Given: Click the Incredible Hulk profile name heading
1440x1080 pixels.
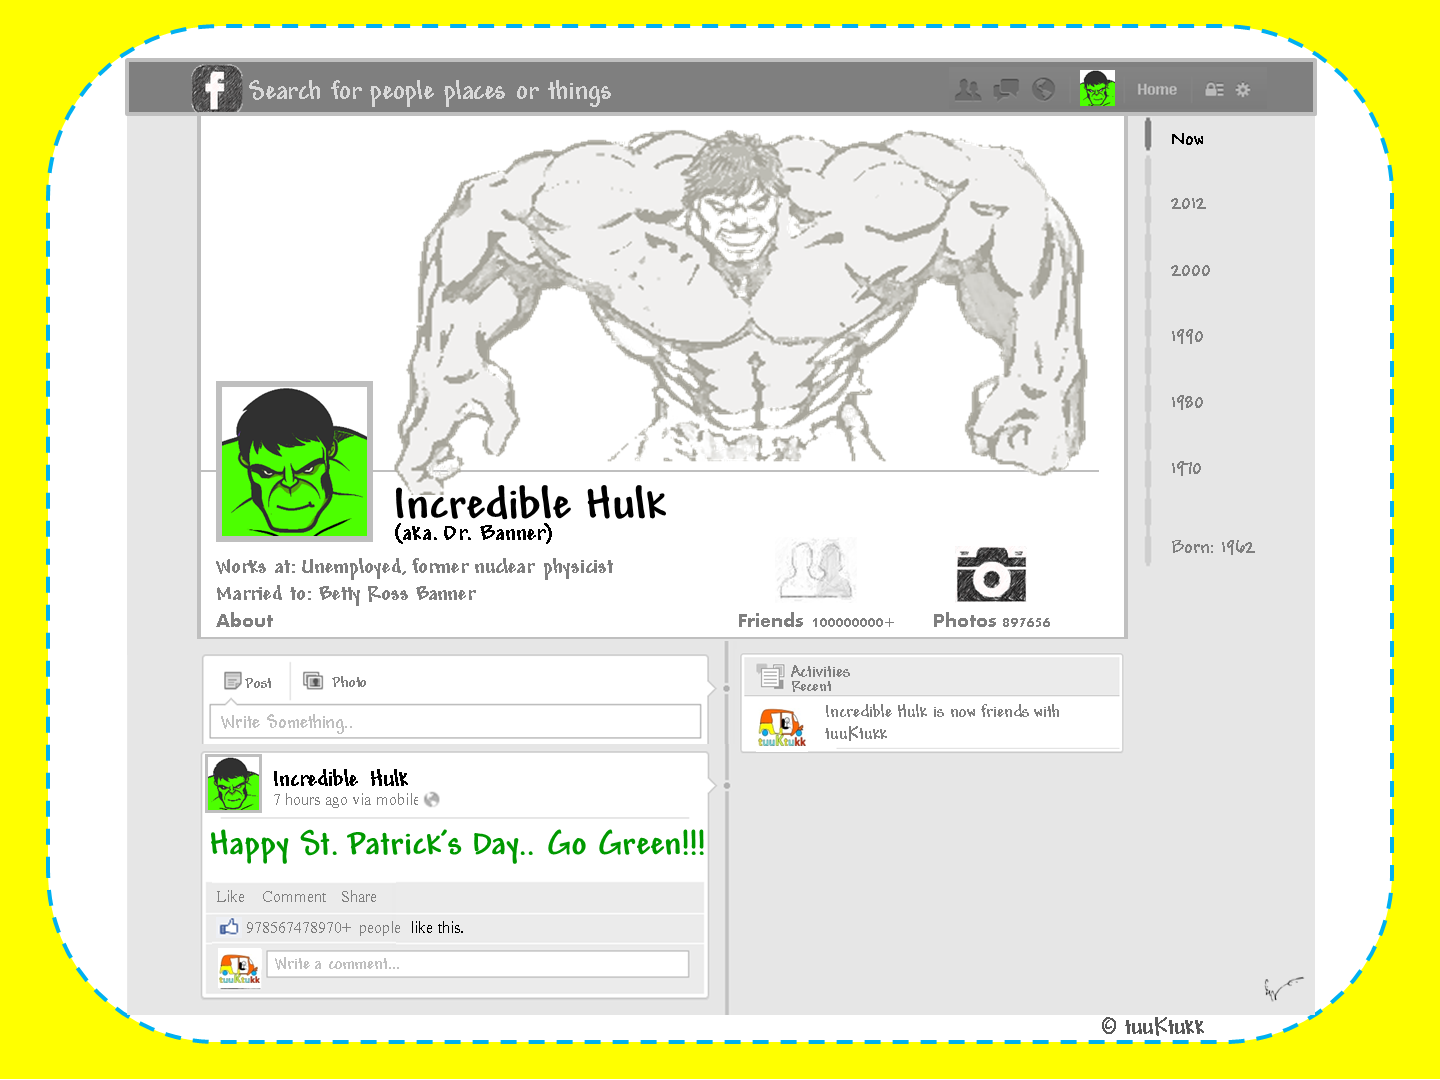Looking at the screenshot, I should pyautogui.click(x=530, y=503).
